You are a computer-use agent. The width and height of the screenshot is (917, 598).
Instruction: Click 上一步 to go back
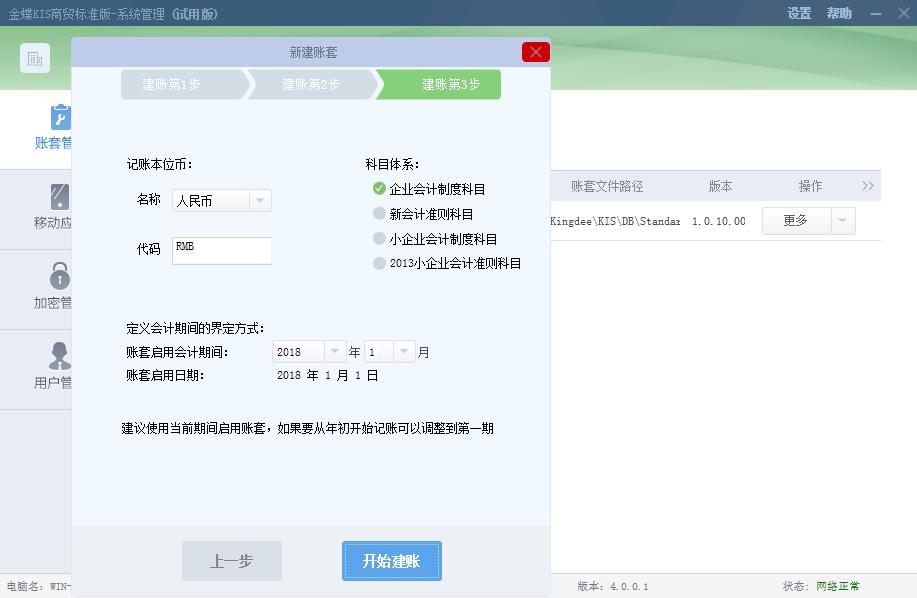point(231,561)
